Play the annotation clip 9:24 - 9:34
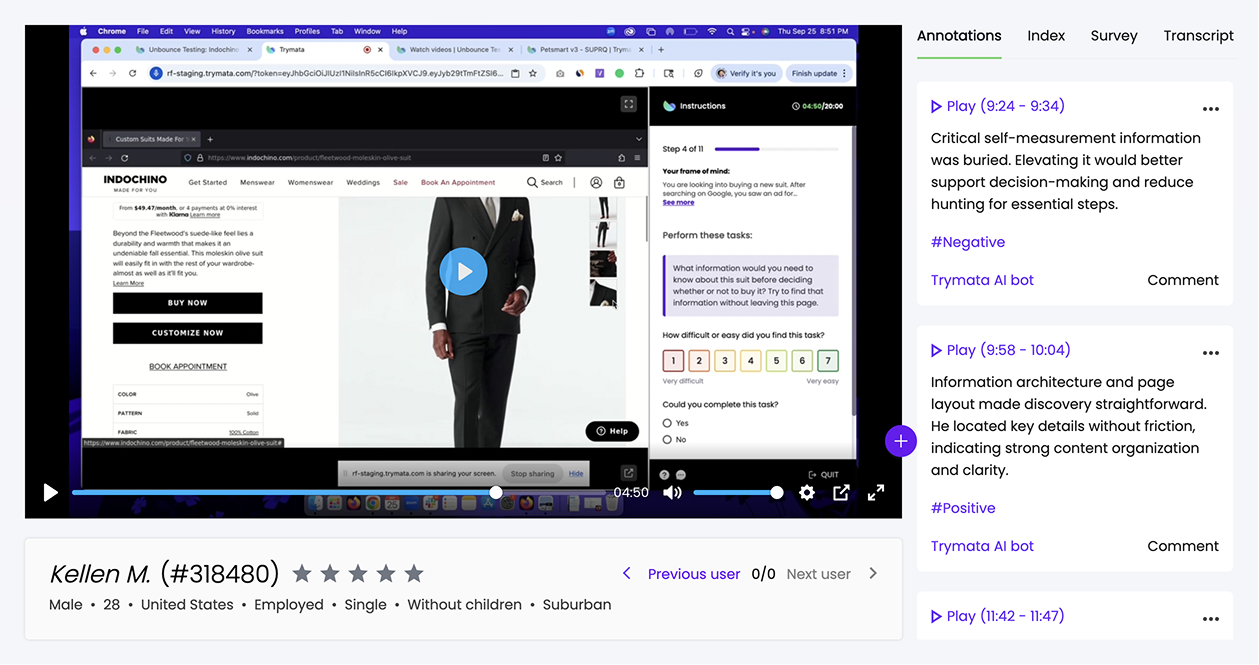 [997, 106]
